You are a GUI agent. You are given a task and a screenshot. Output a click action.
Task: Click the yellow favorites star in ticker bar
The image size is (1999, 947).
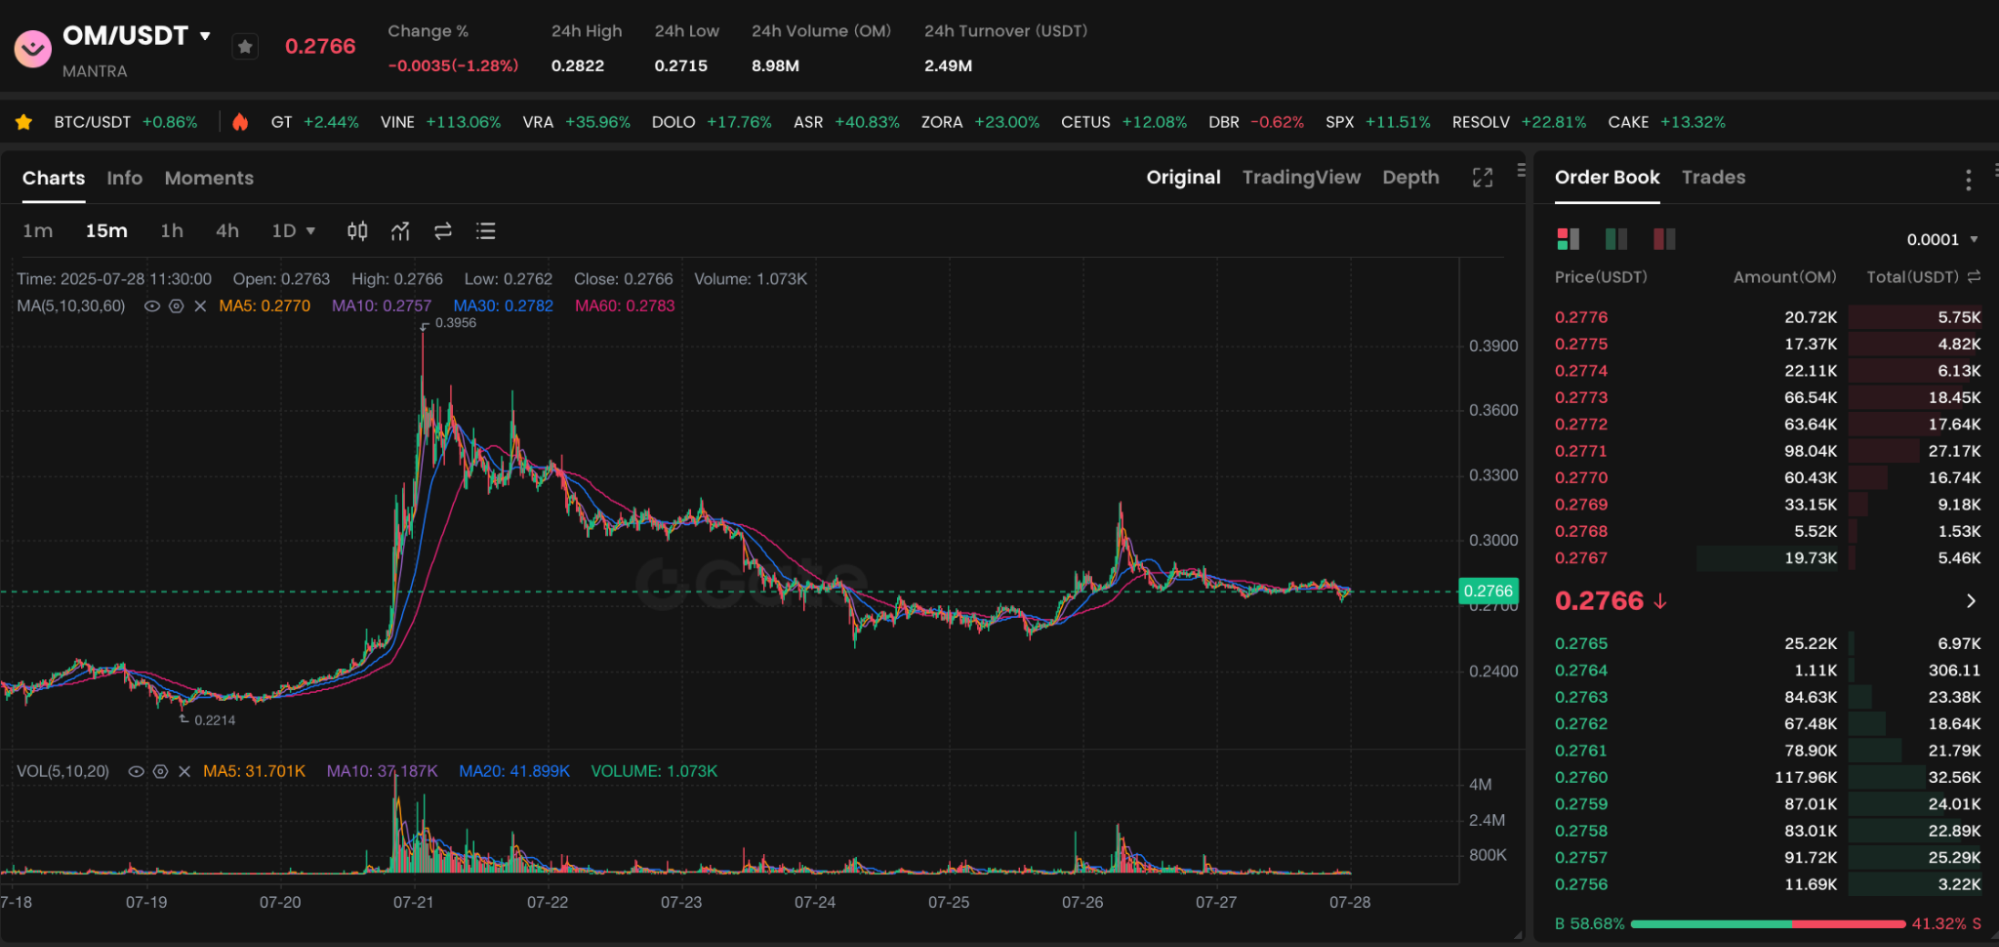pyautogui.click(x=24, y=122)
